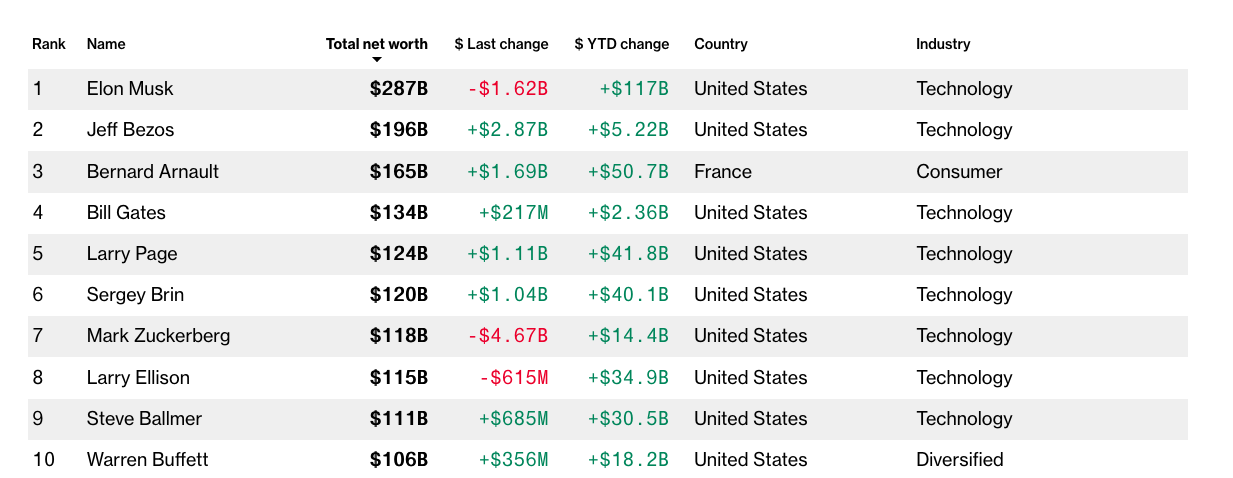Image resolution: width=1233 pixels, height=478 pixels.
Task: Sort table by Rank column header
Action: (49, 44)
